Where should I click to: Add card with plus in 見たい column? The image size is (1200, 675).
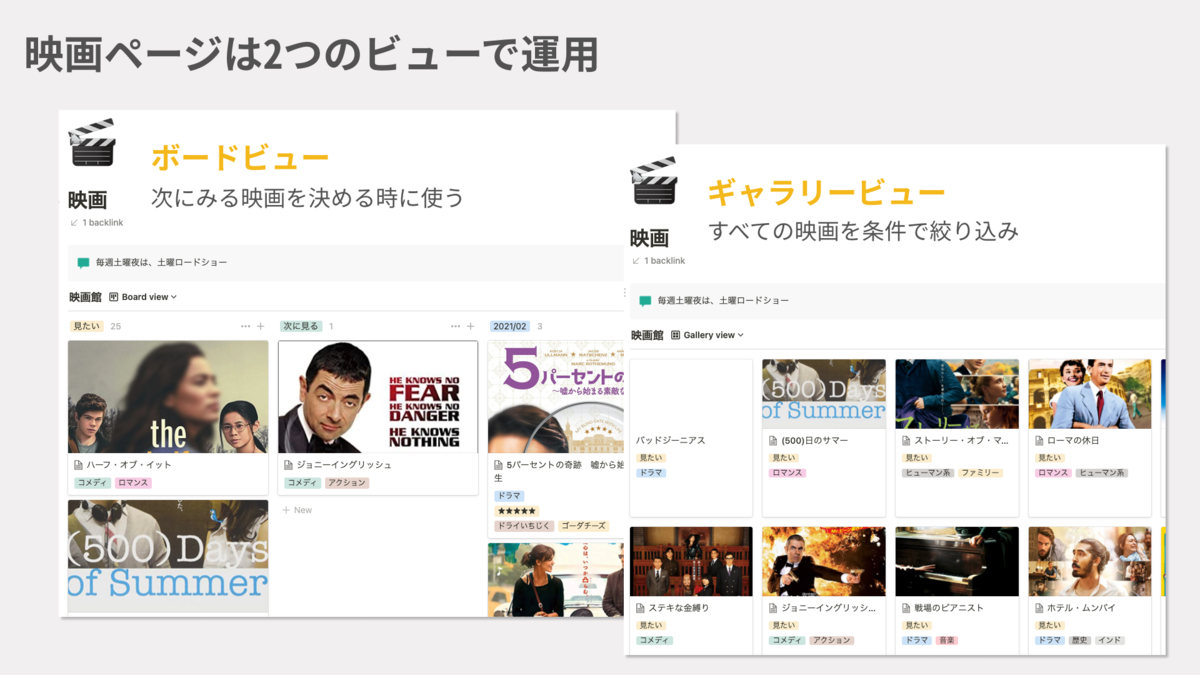pos(261,326)
